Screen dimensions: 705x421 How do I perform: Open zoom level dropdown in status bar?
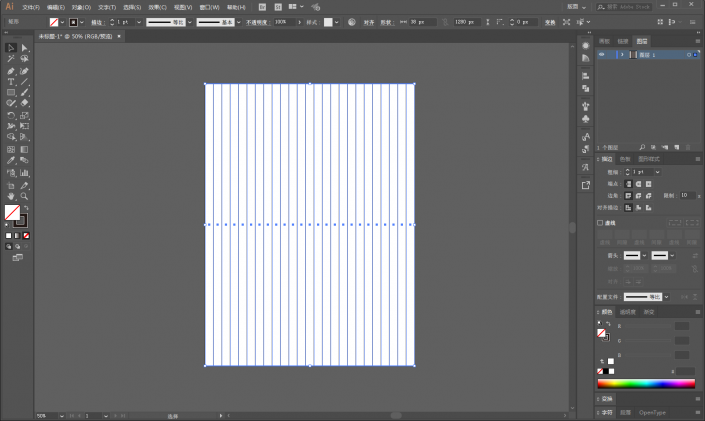pos(62,416)
